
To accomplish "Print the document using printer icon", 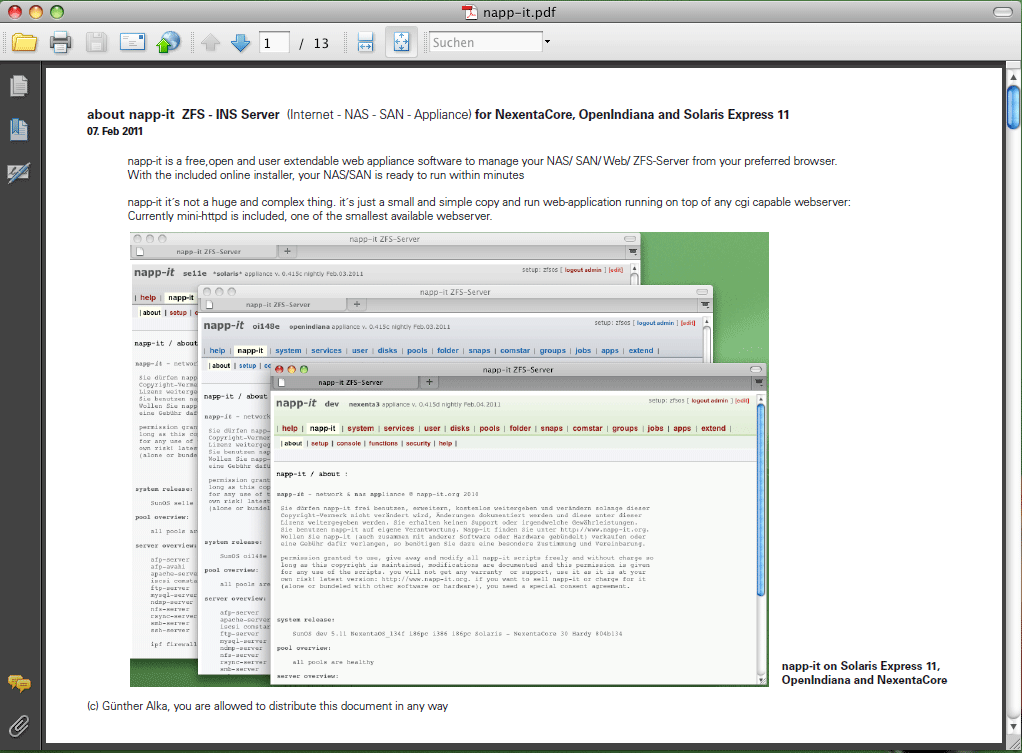I will pos(60,43).
